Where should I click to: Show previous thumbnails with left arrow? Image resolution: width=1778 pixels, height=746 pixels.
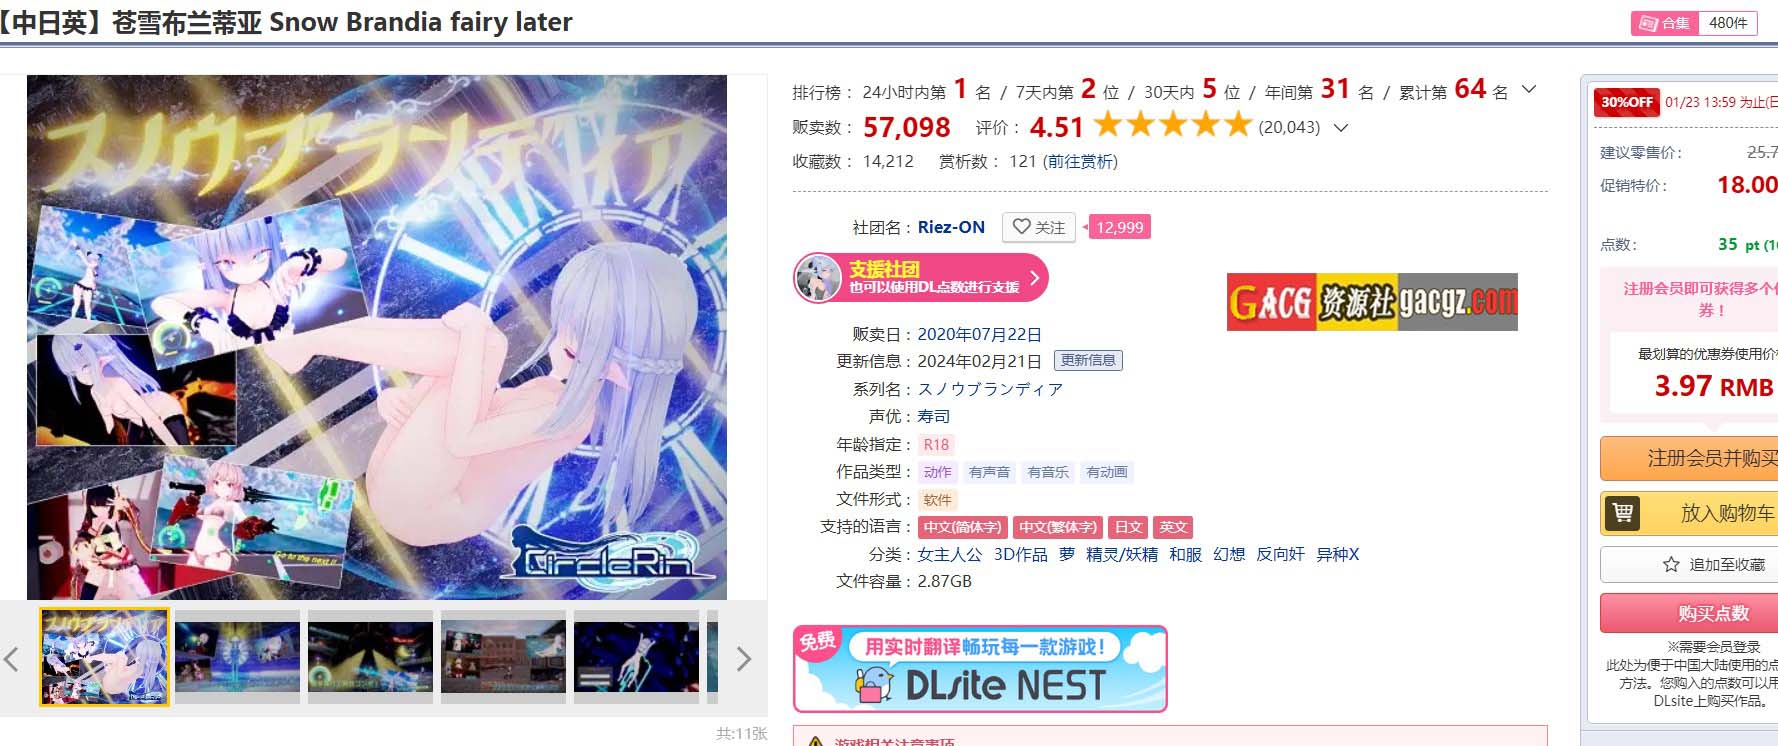(x=12, y=659)
